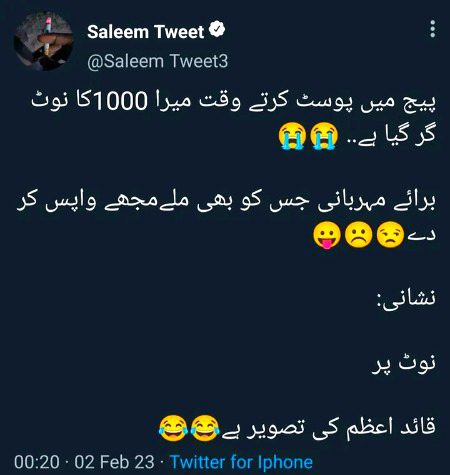
Task: Click the 00:20 timestamp
Action: (37, 463)
